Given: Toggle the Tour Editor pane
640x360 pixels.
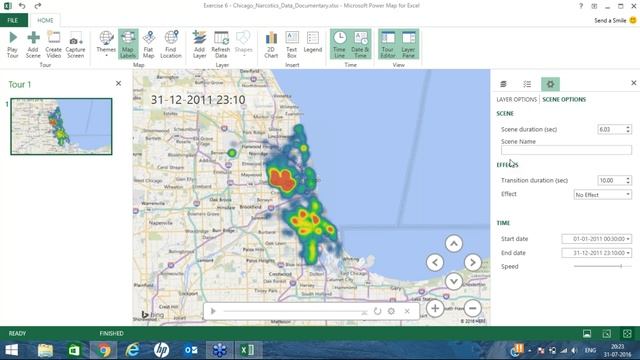Looking at the screenshot, I should pyautogui.click(x=388, y=44).
